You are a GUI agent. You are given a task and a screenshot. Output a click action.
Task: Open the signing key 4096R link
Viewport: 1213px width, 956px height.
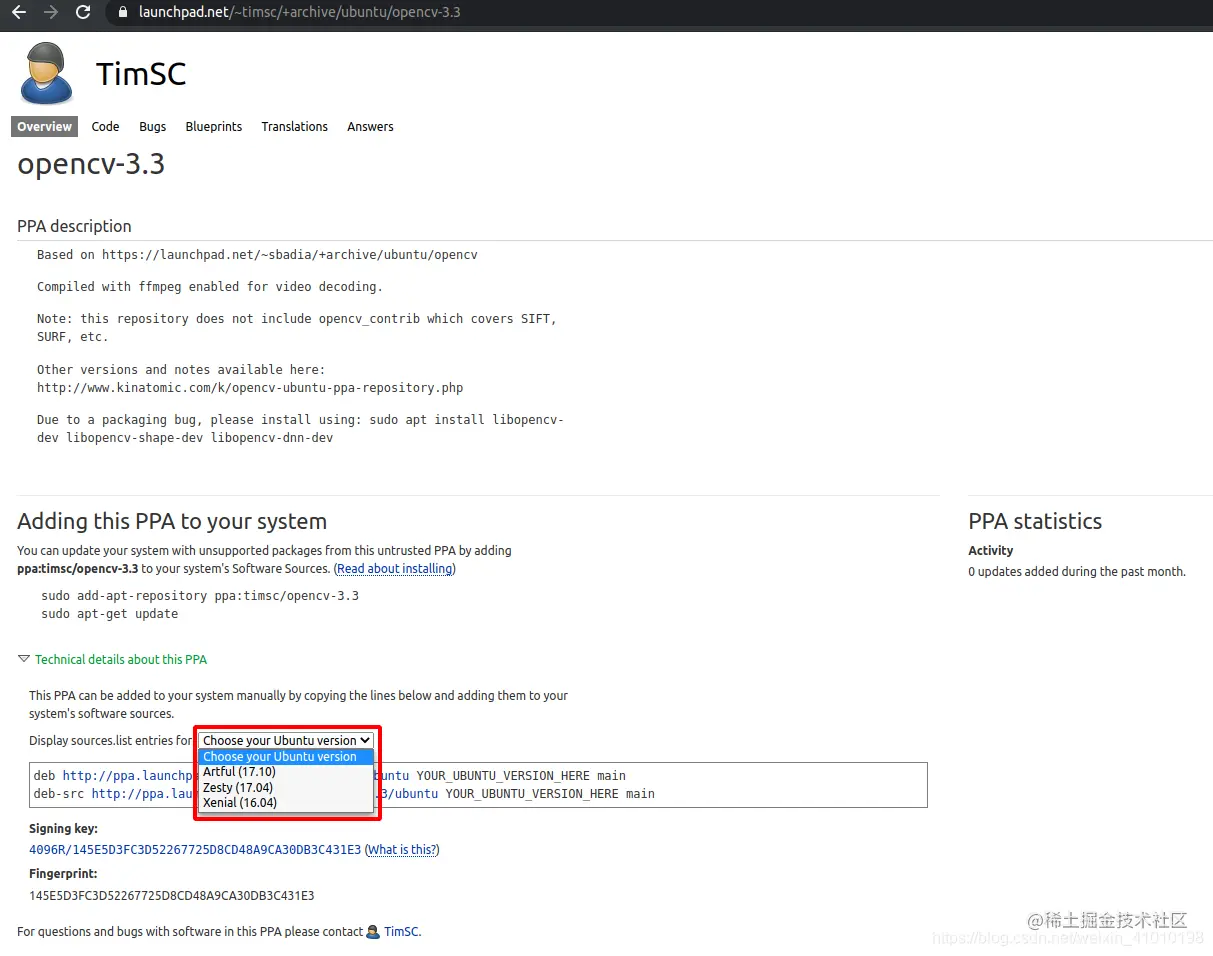coord(195,850)
